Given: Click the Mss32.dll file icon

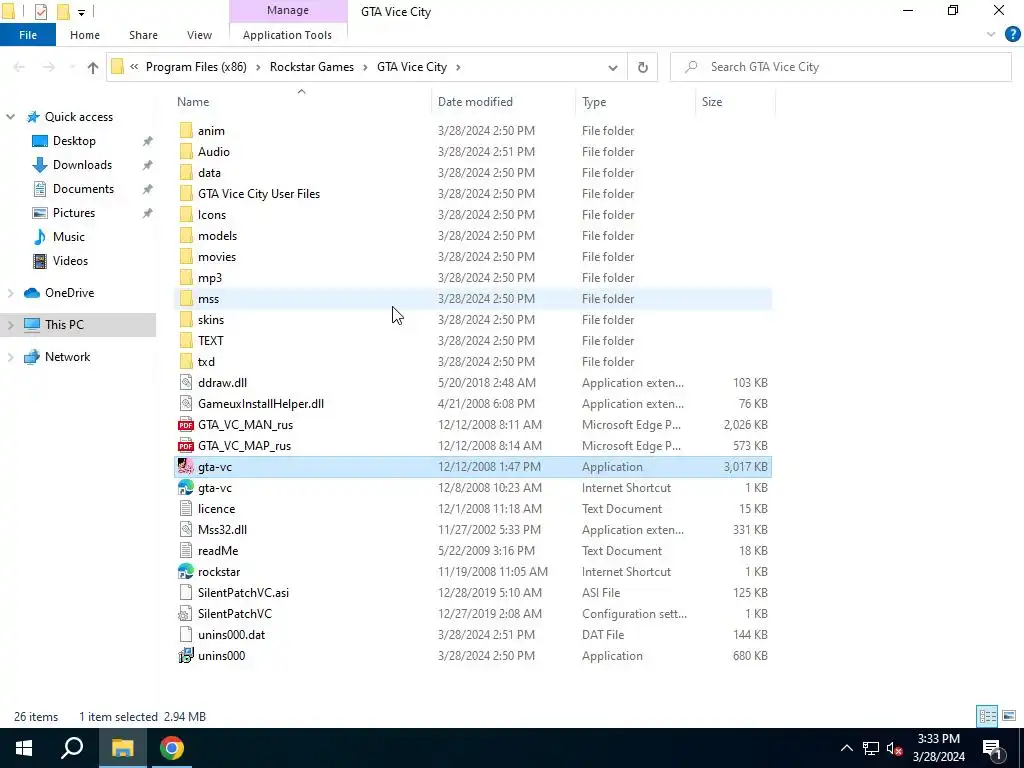Looking at the screenshot, I should (x=185, y=530).
